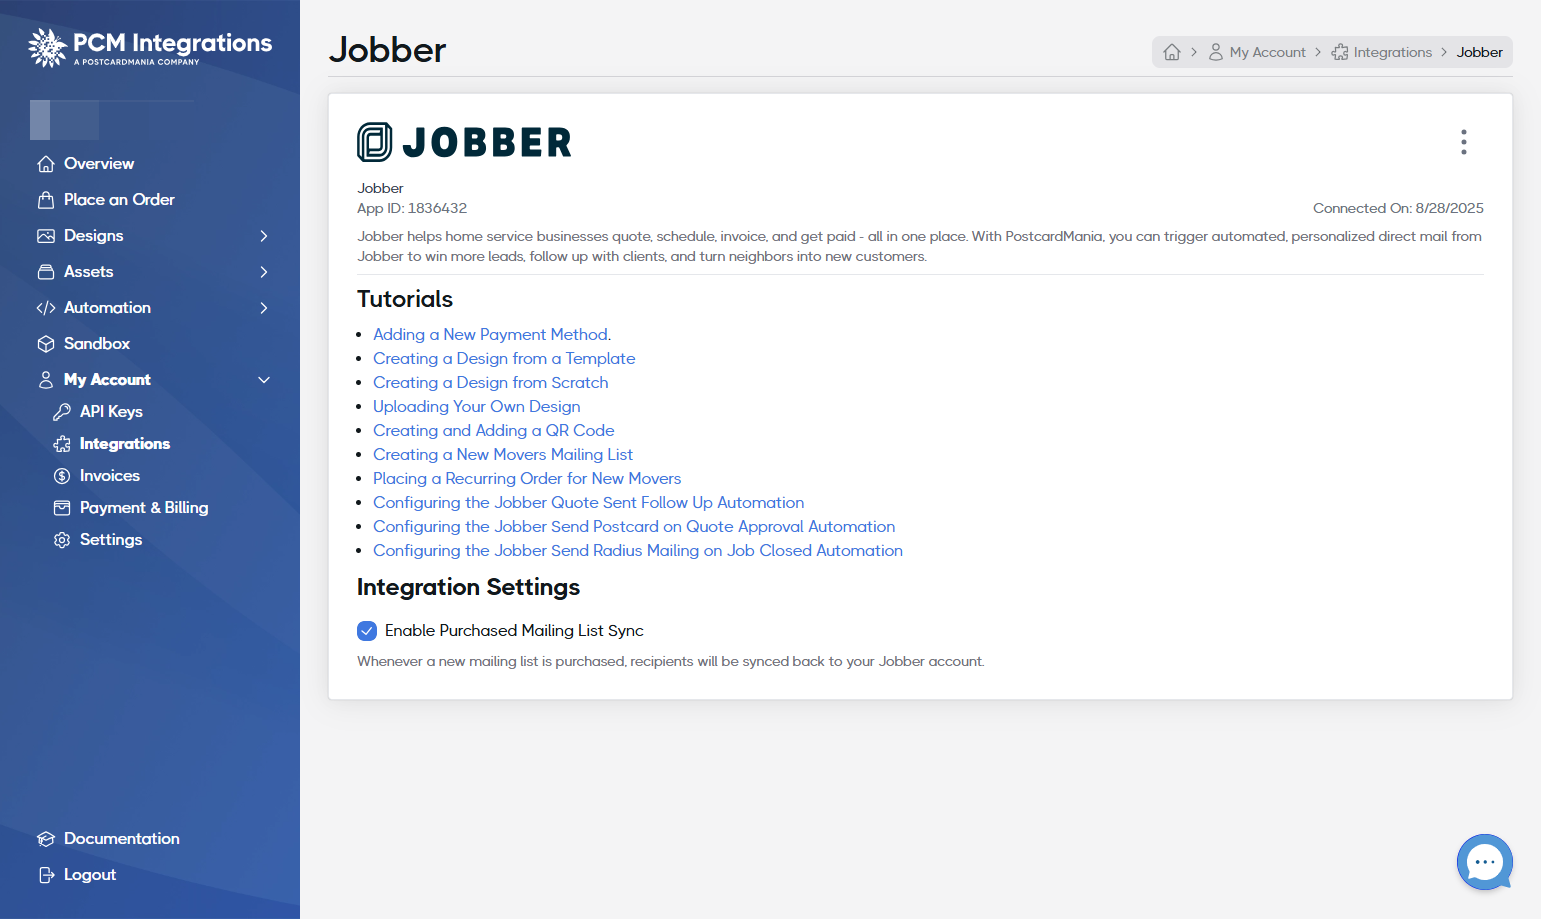Screen dimensions: 1541x919
Task: Click the Documentation graduation cap icon
Action: [45, 839]
